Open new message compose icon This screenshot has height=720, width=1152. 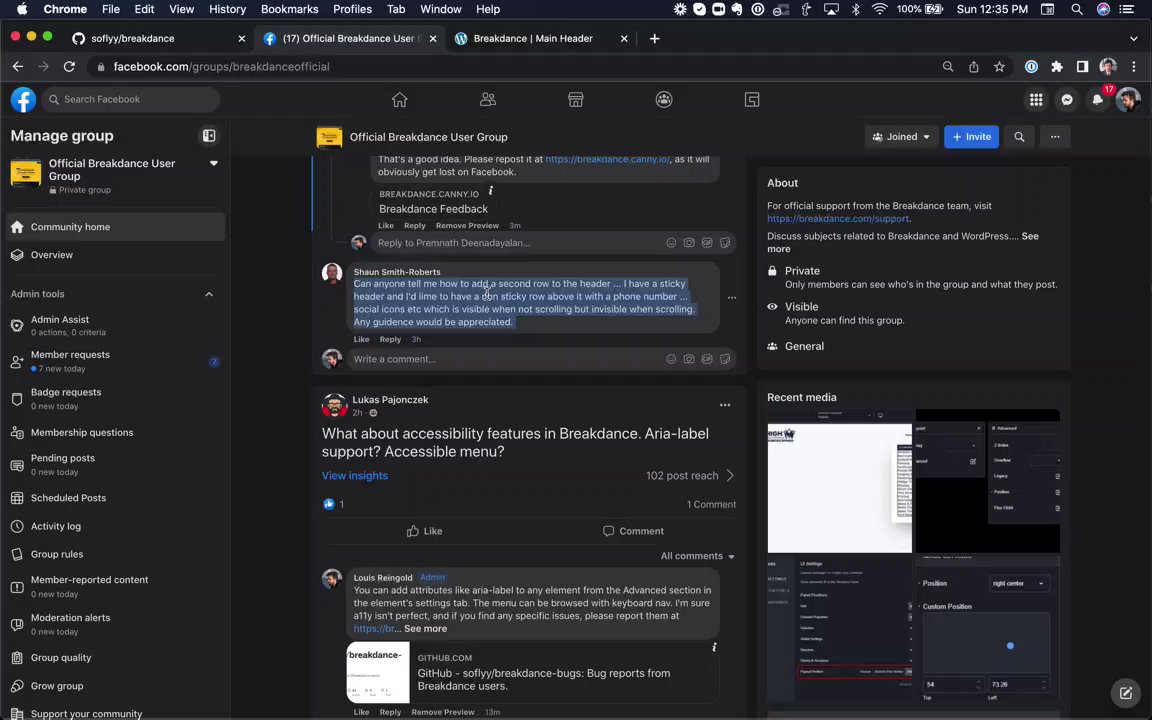1126,692
